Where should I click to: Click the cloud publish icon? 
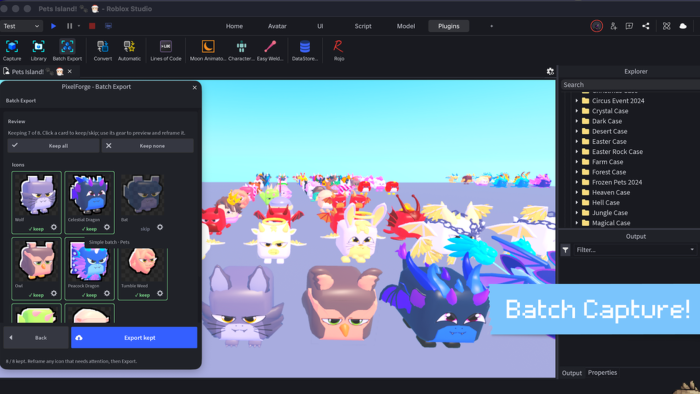[683, 26]
